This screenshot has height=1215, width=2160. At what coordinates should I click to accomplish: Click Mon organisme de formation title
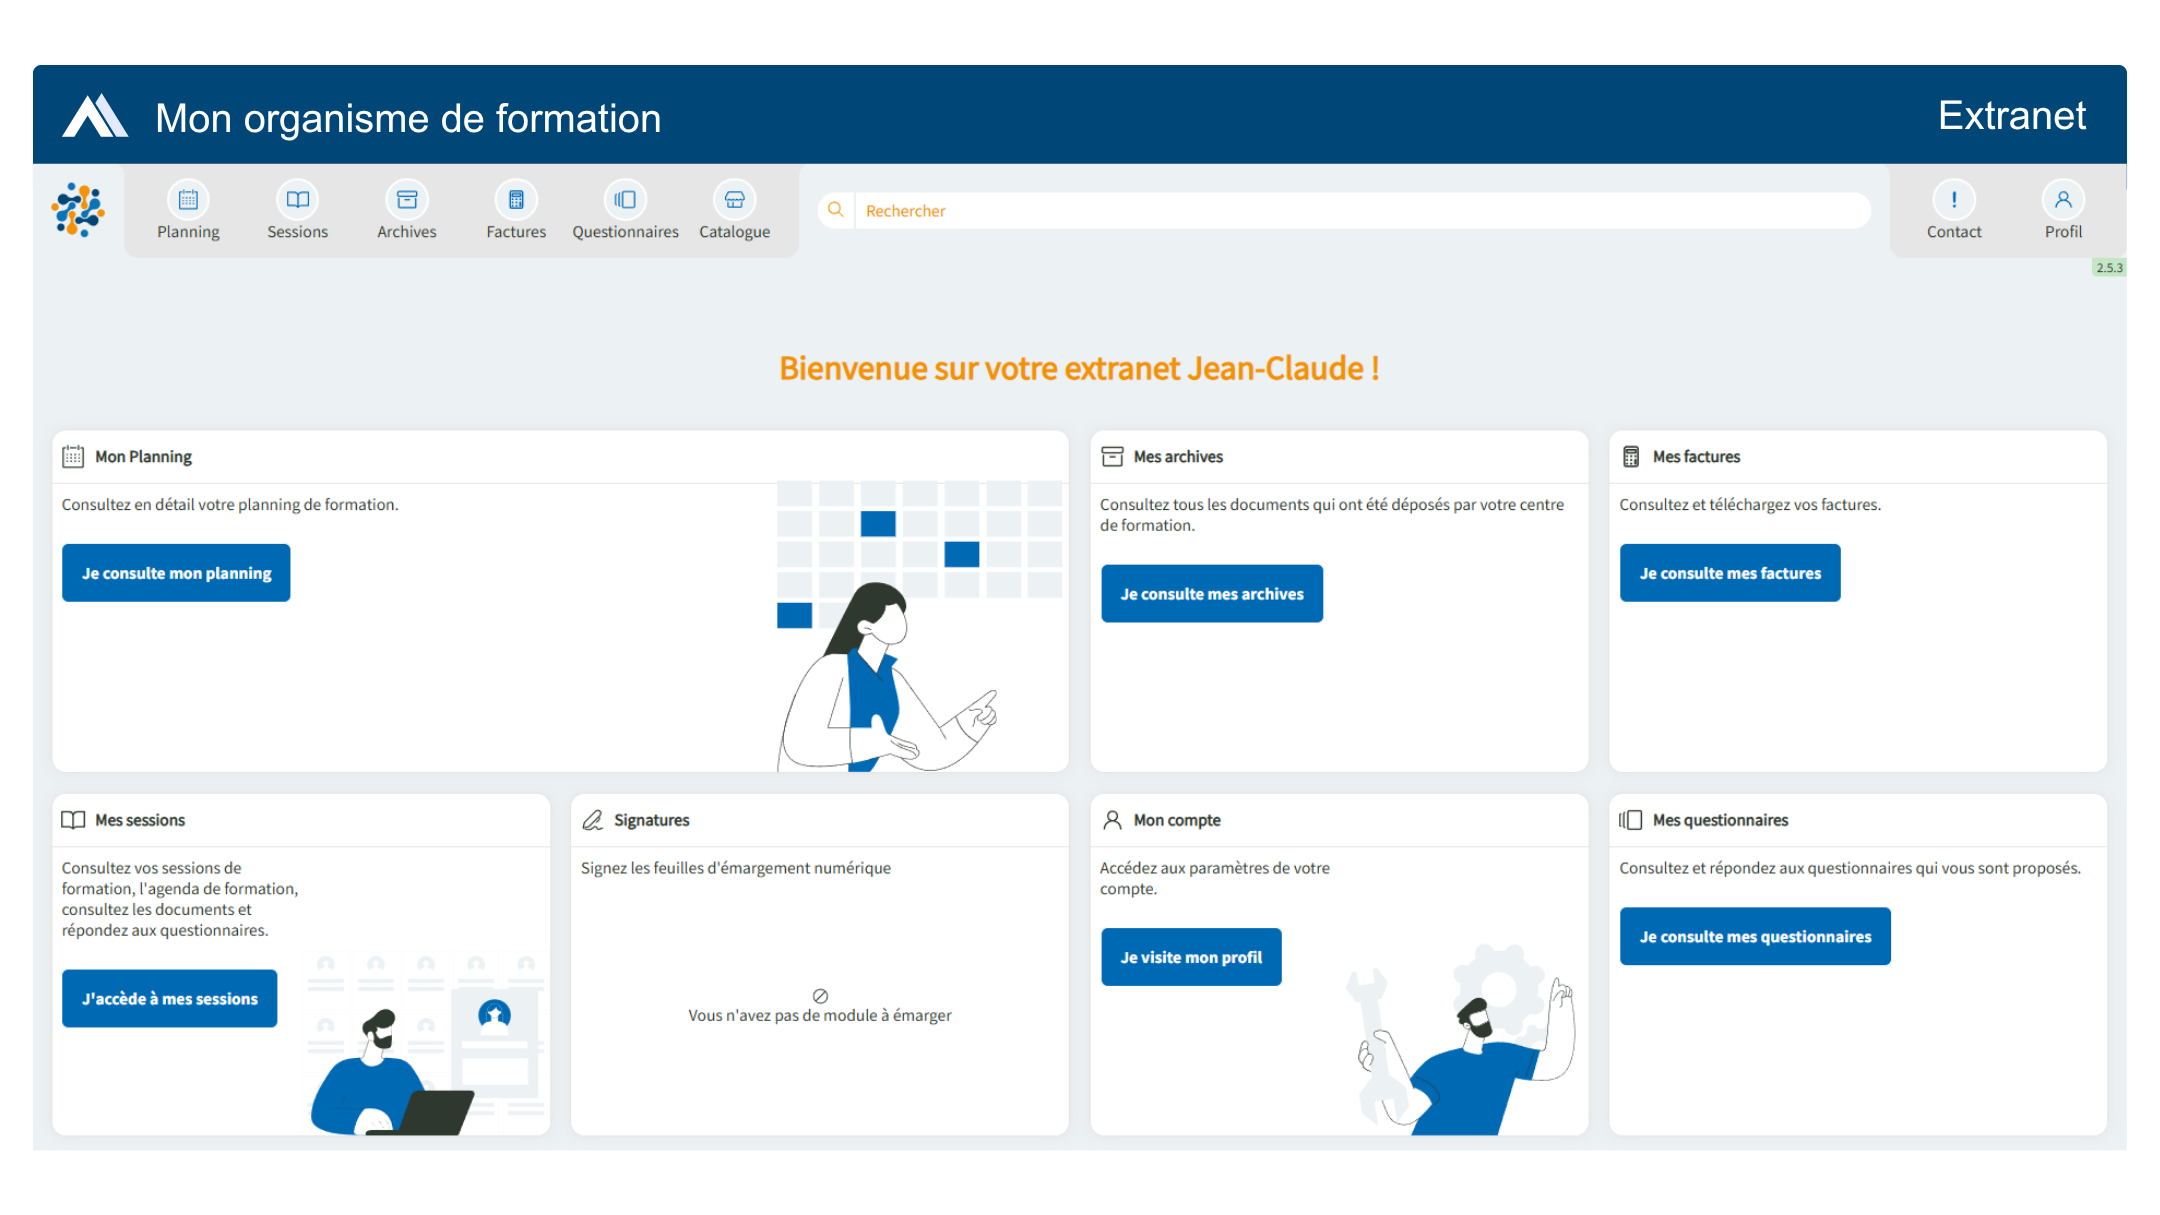(x=408, y=118)
